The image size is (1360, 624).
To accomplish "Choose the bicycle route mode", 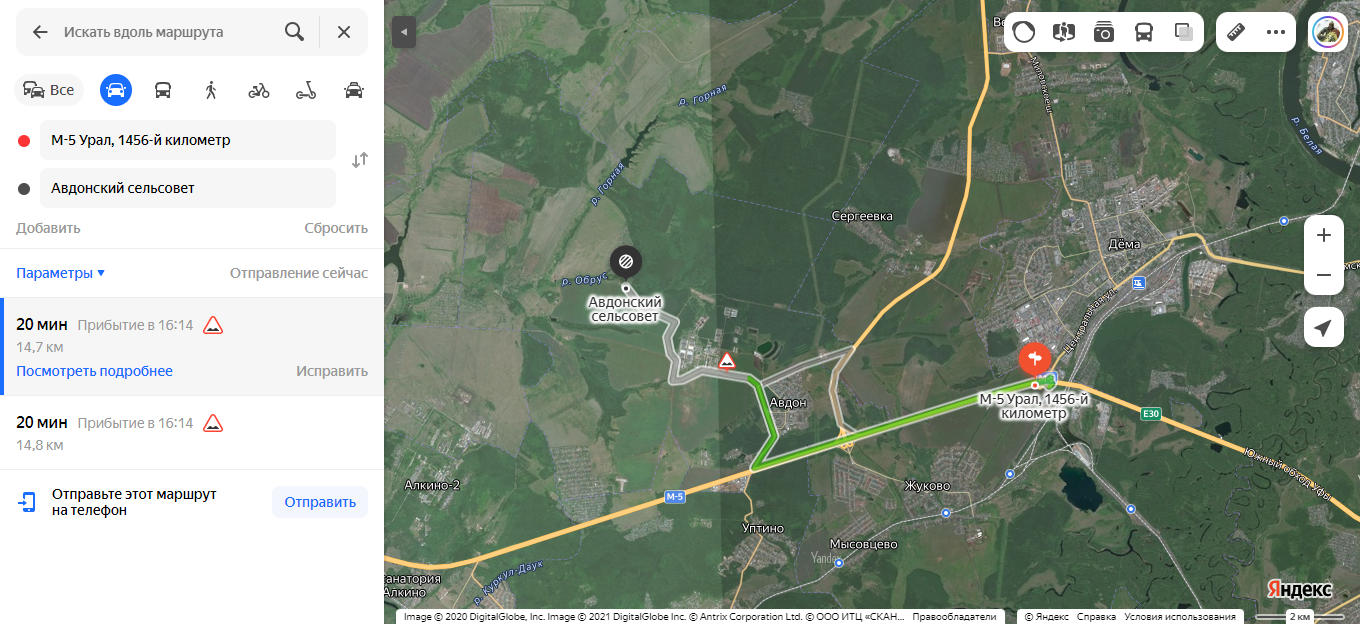I will [x=259, y=90].
